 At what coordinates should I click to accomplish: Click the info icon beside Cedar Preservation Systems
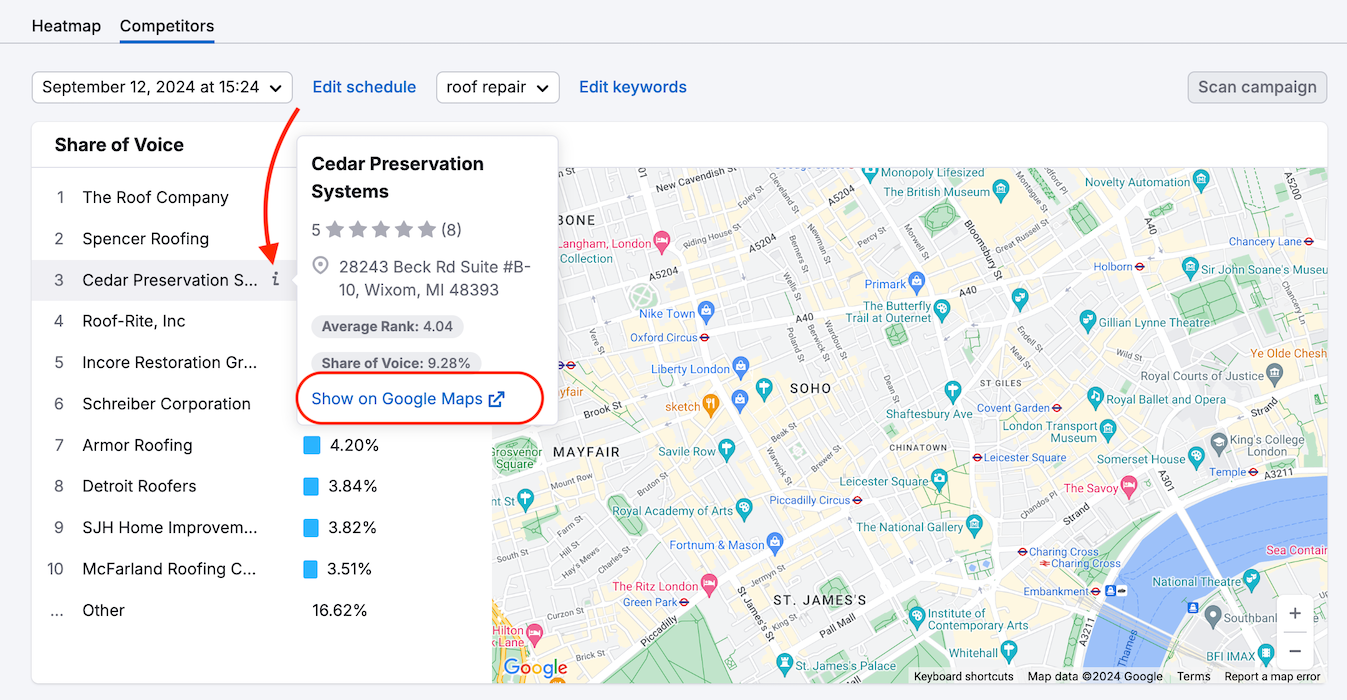pos(275,280)
